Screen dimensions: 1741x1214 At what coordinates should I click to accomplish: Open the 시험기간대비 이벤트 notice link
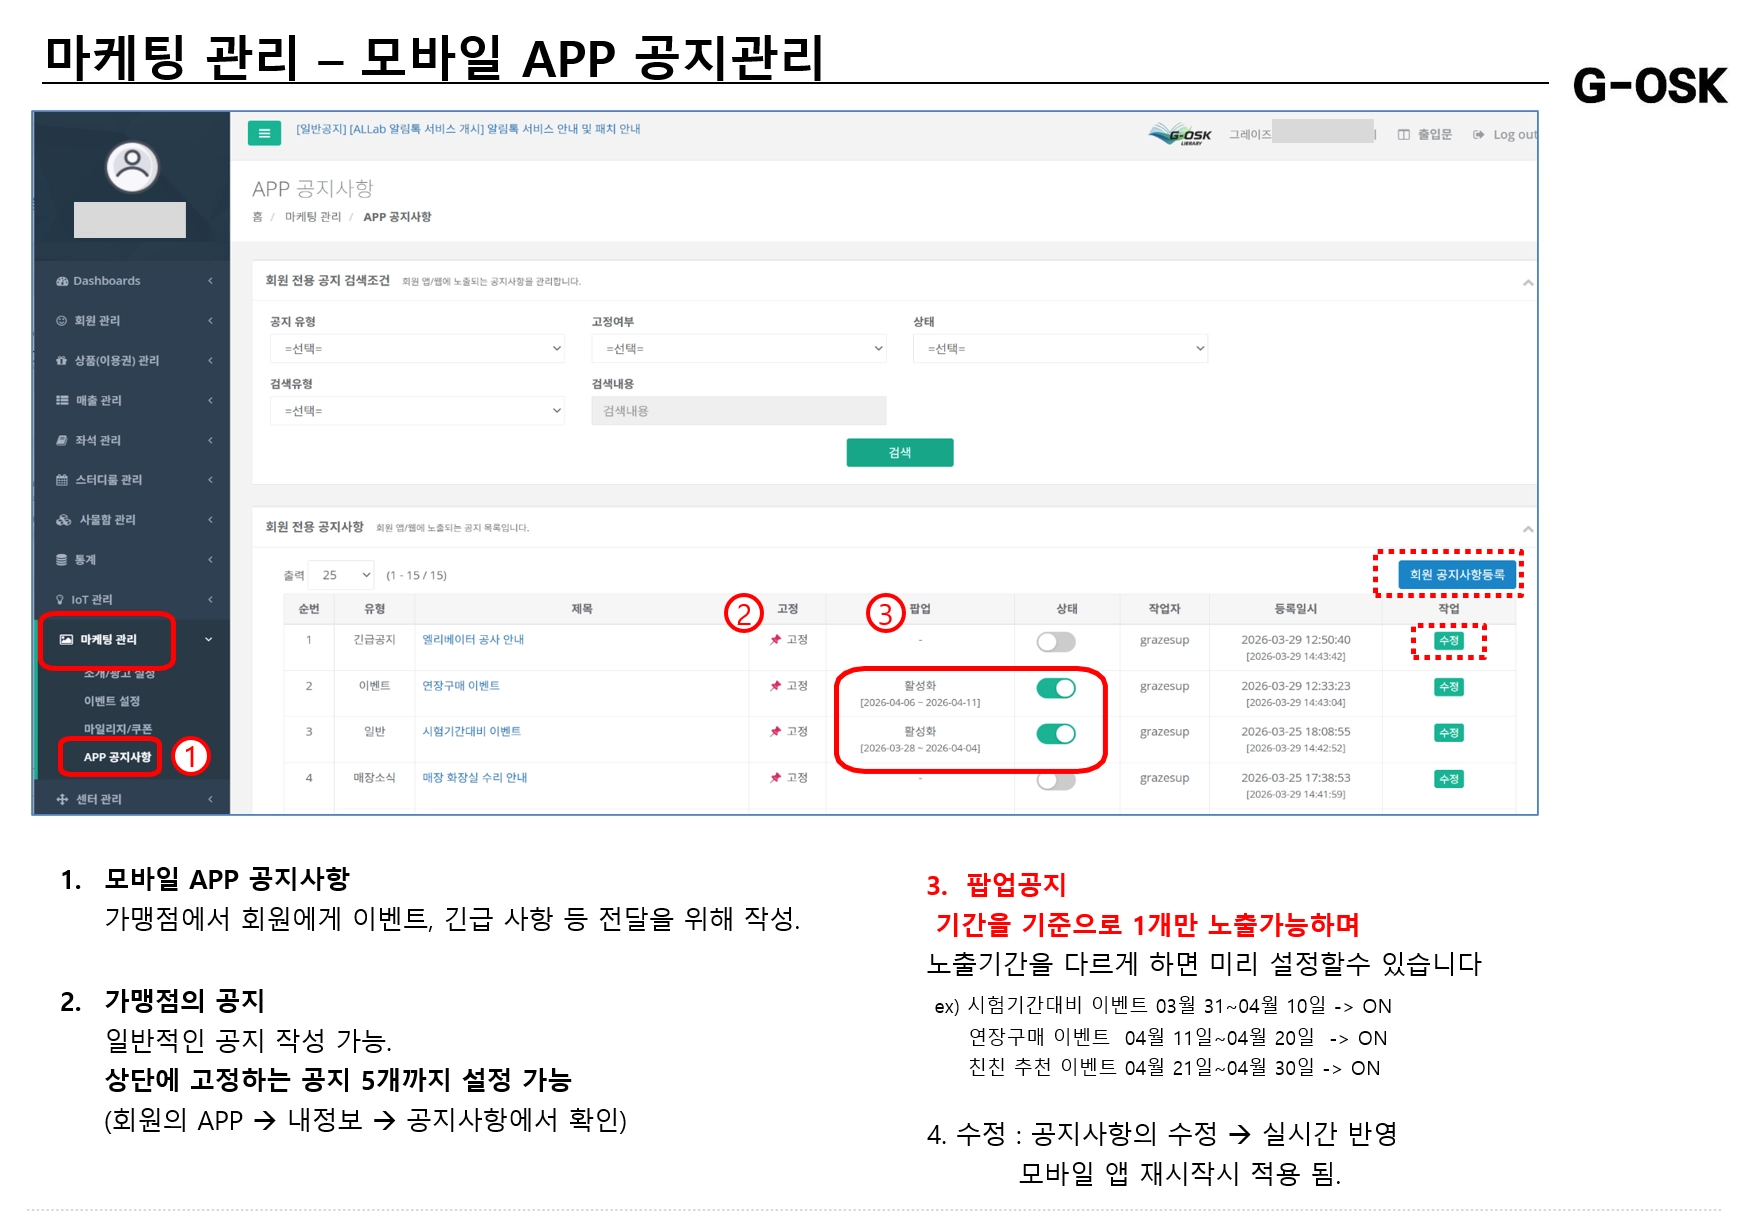click(x=471, y=732)
